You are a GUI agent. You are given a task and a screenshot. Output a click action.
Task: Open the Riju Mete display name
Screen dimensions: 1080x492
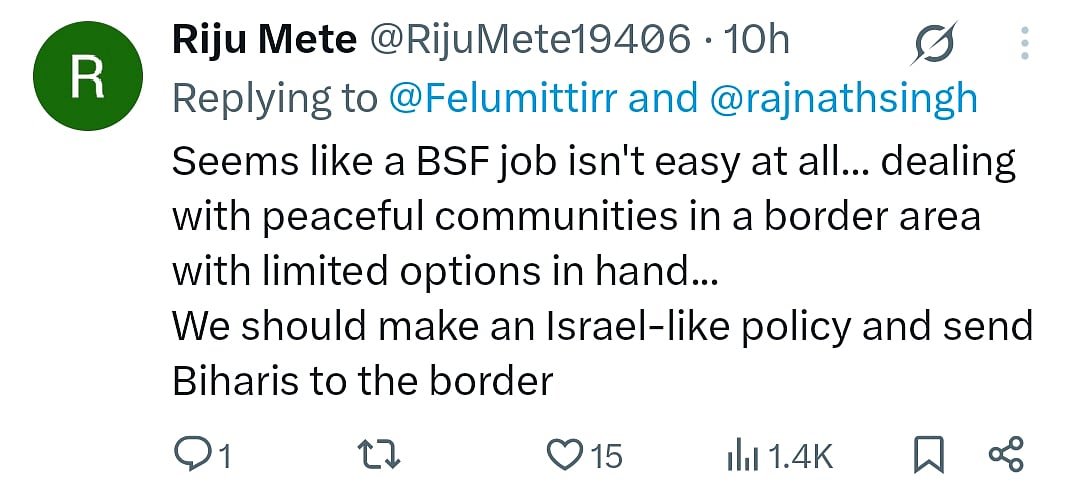264,40
